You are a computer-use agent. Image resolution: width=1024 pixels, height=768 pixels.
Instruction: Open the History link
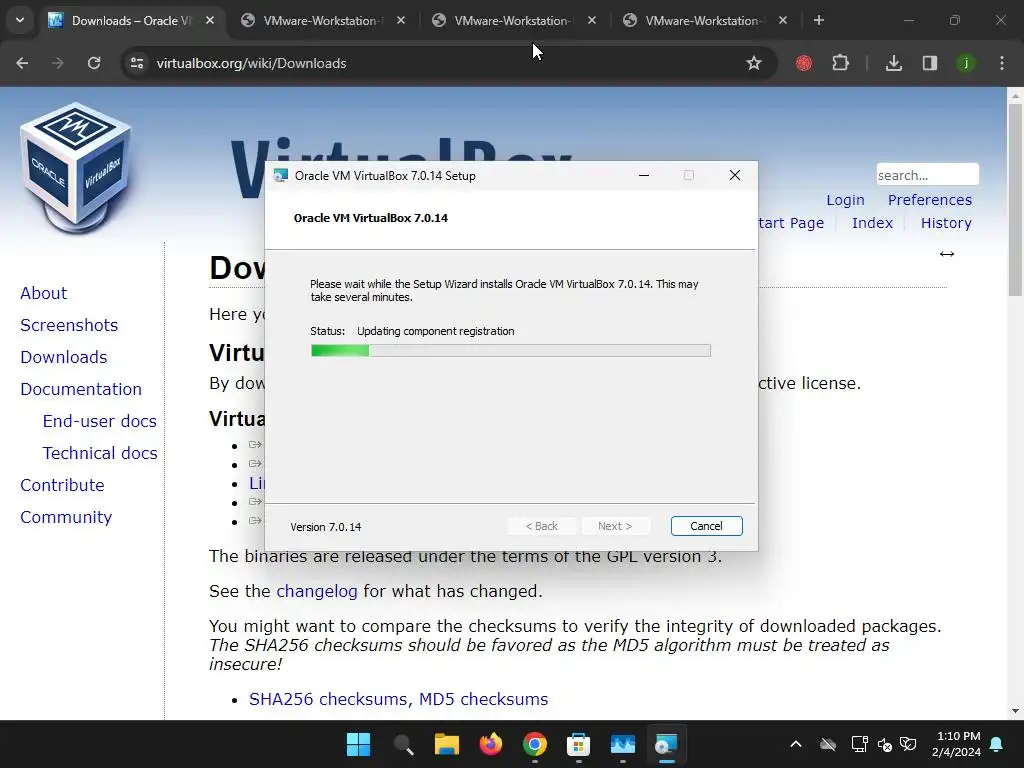[946, 223]
